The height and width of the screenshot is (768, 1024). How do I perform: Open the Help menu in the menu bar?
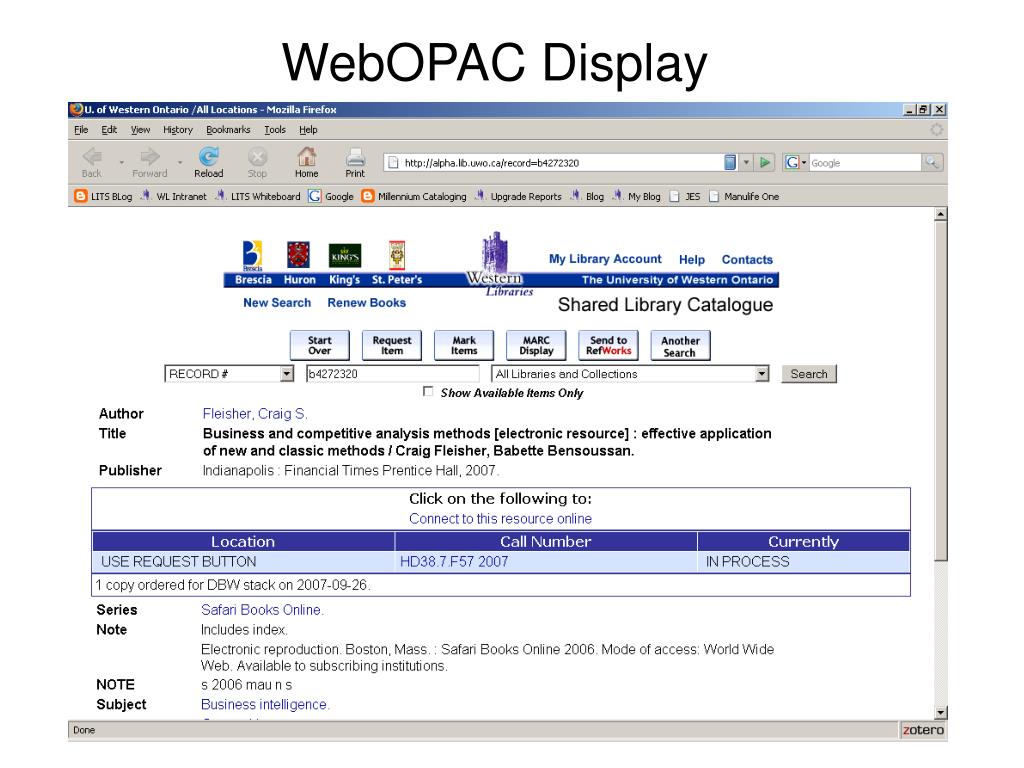(x=308, y=129)
